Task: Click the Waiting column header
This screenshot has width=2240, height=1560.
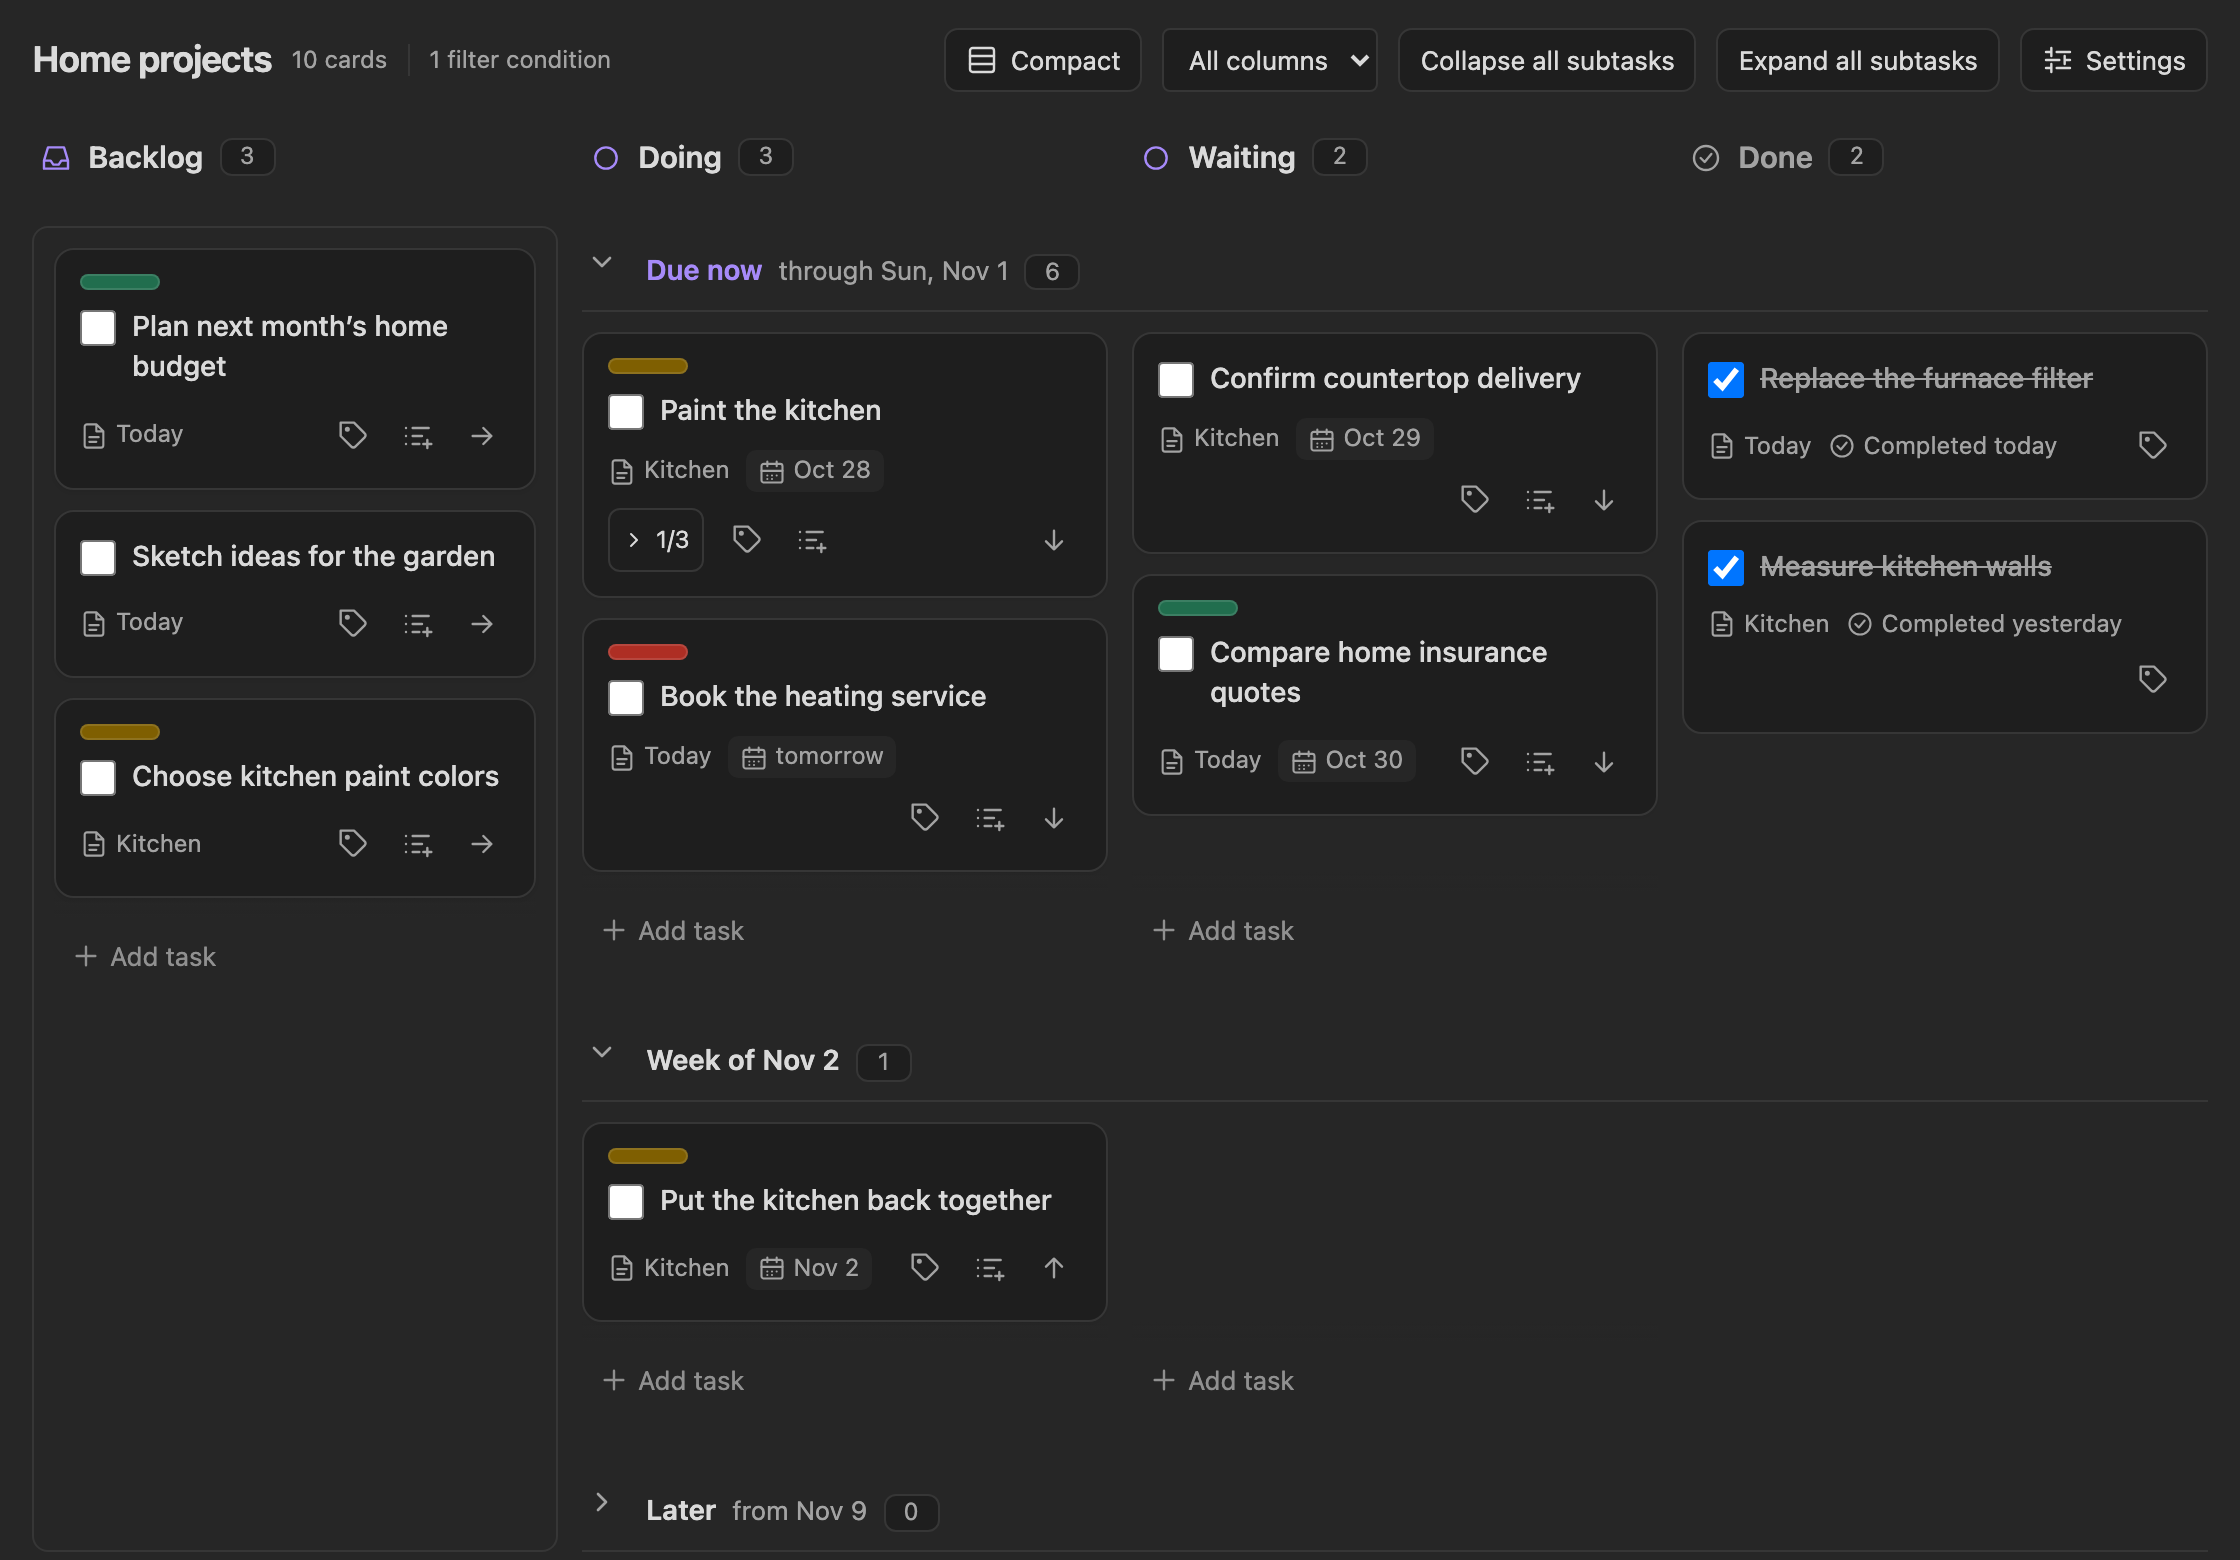Action: click(1241, 157)
